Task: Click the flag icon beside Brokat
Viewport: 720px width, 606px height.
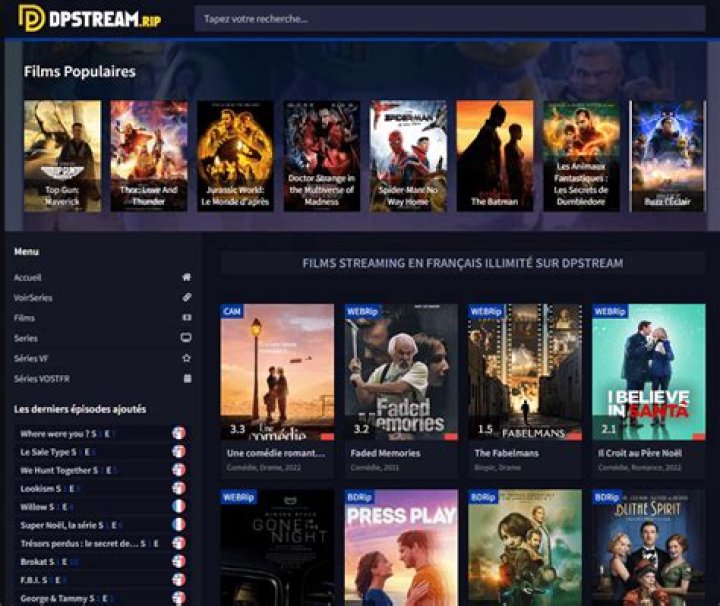Action: [x=179, y=561]
